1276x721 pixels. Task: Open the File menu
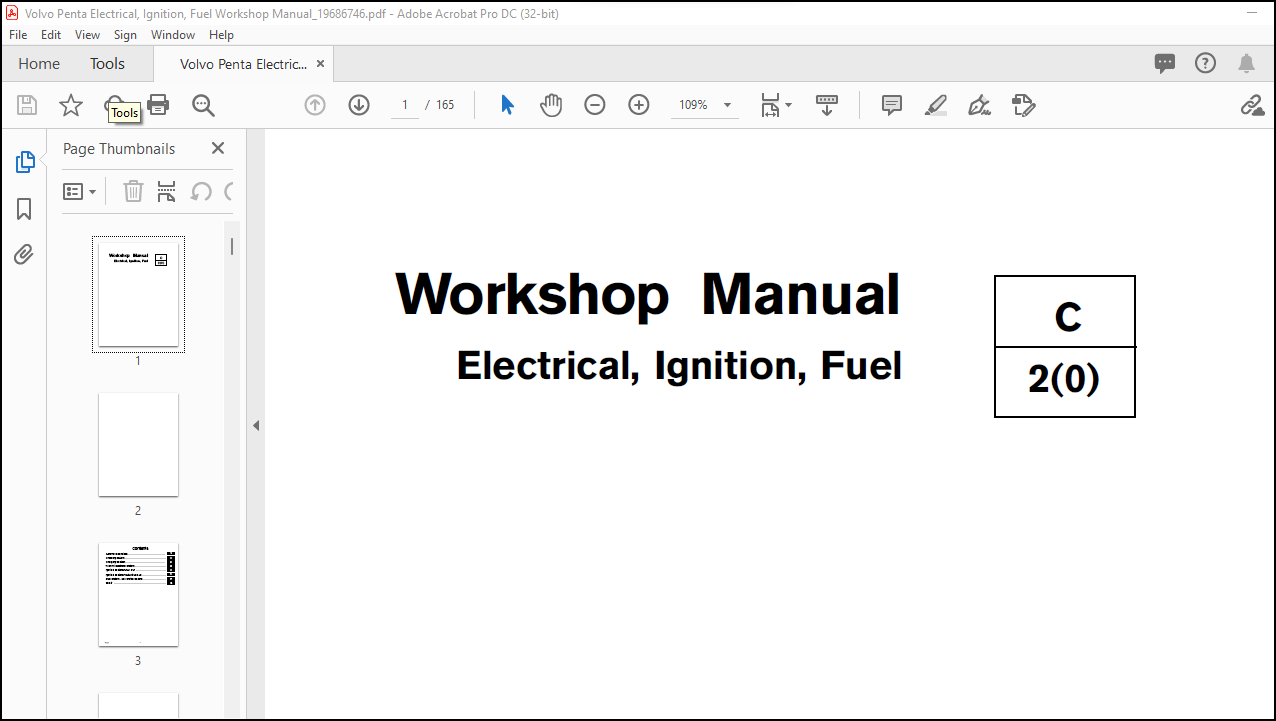tap(18, 34)
